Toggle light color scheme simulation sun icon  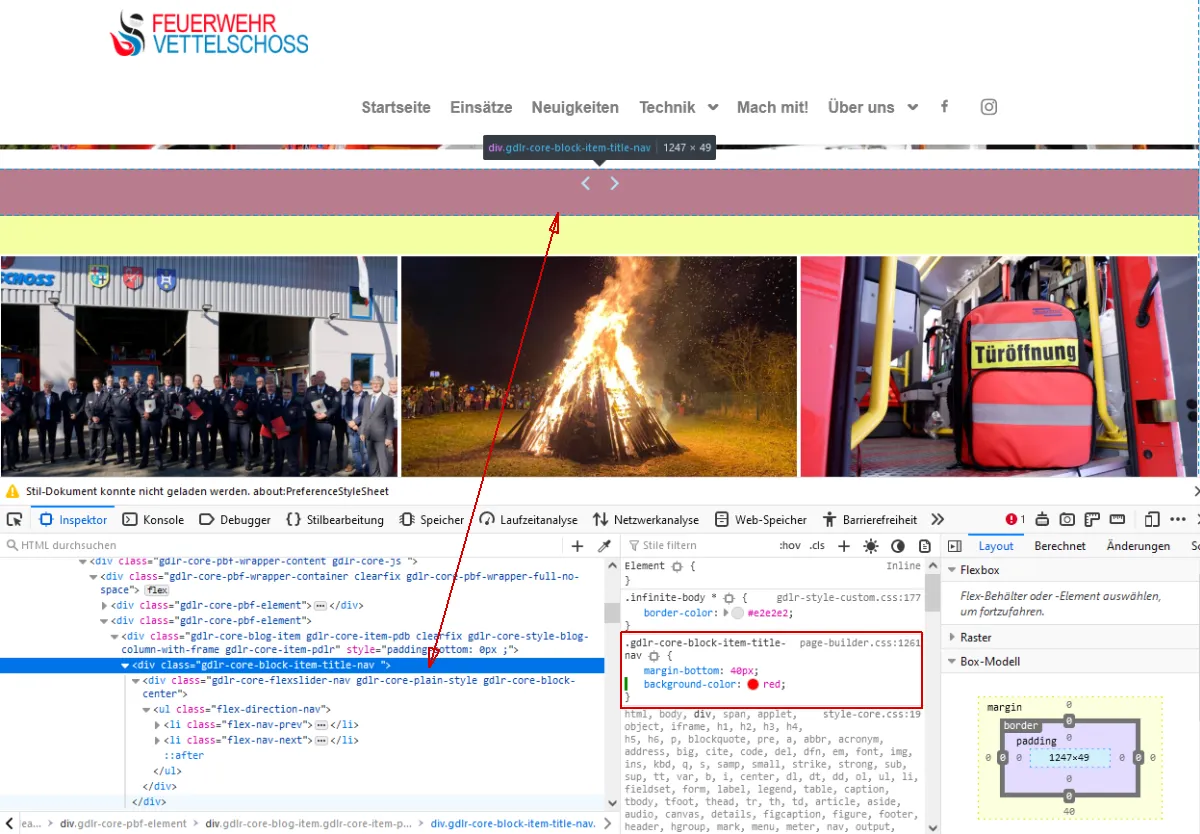(x=871, y=546)
